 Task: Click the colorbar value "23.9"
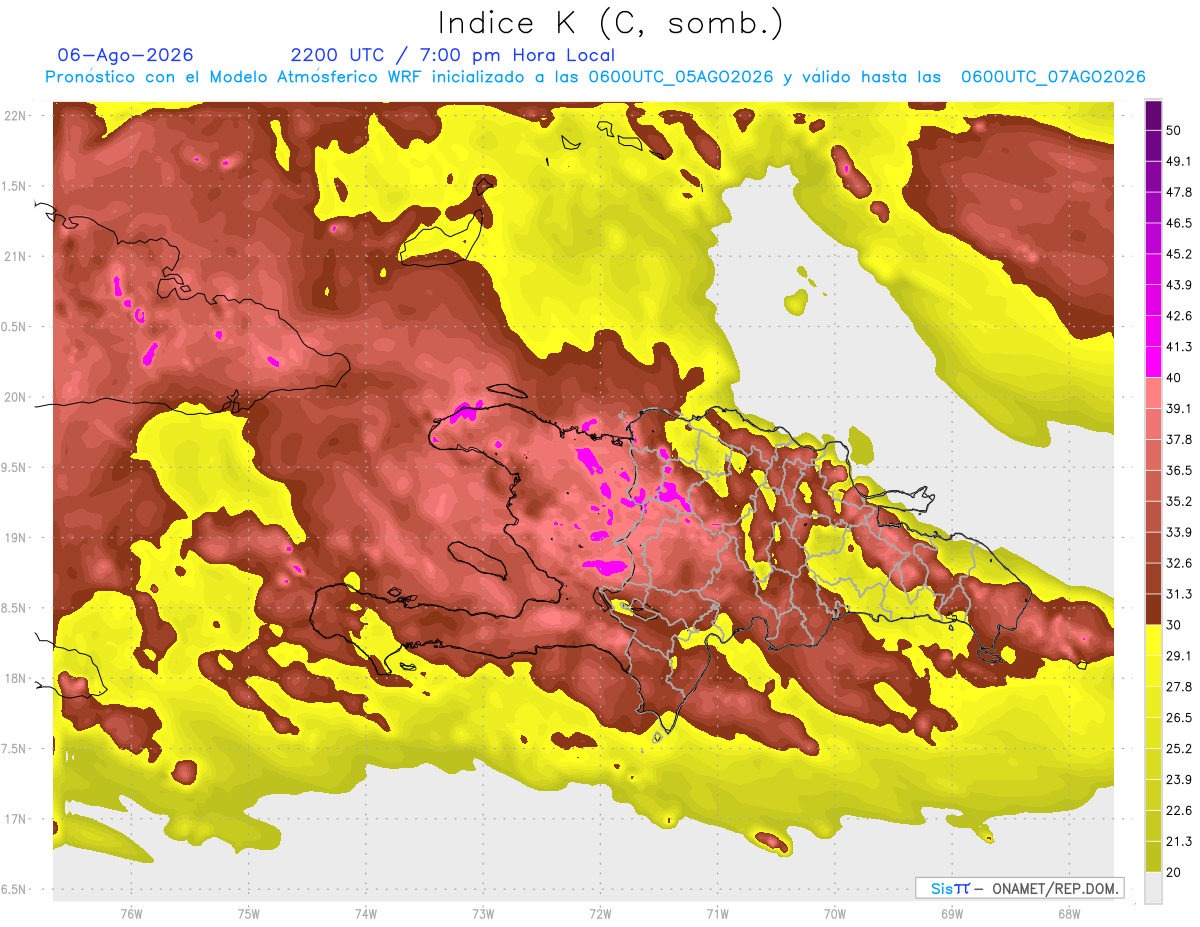point(1179,780)
